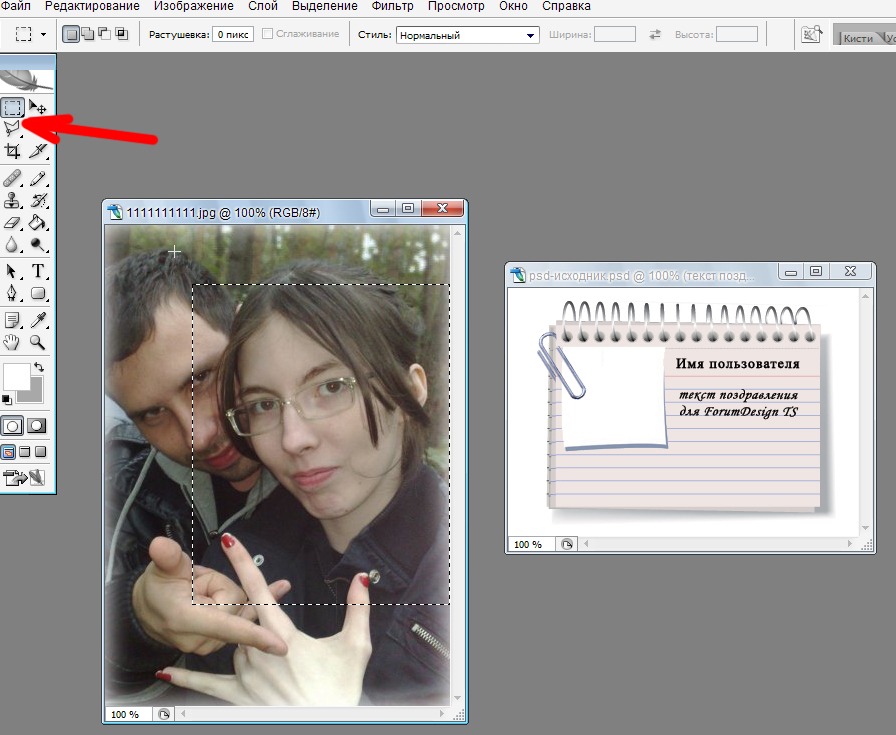Select the Rectangular Marquee tool

[13, 107]
